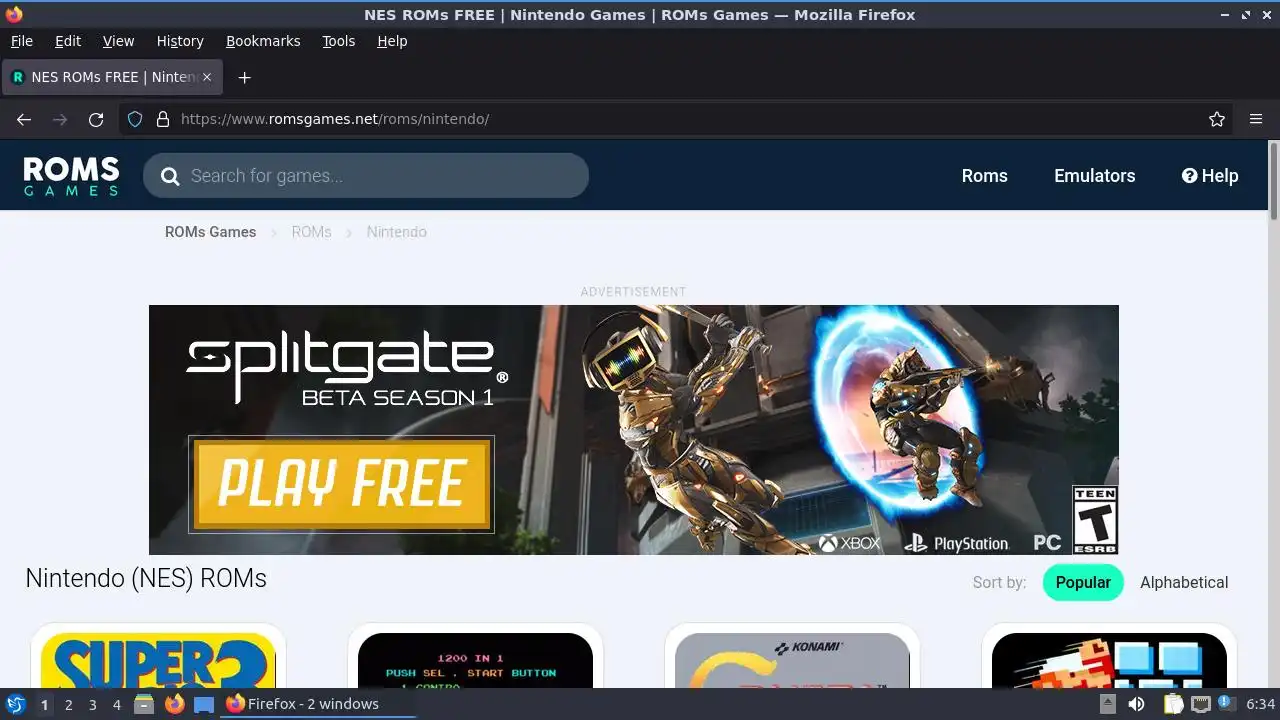Switch to workspace 2
The width and height of the screenshot is (1280, 720).
point(68,705)
